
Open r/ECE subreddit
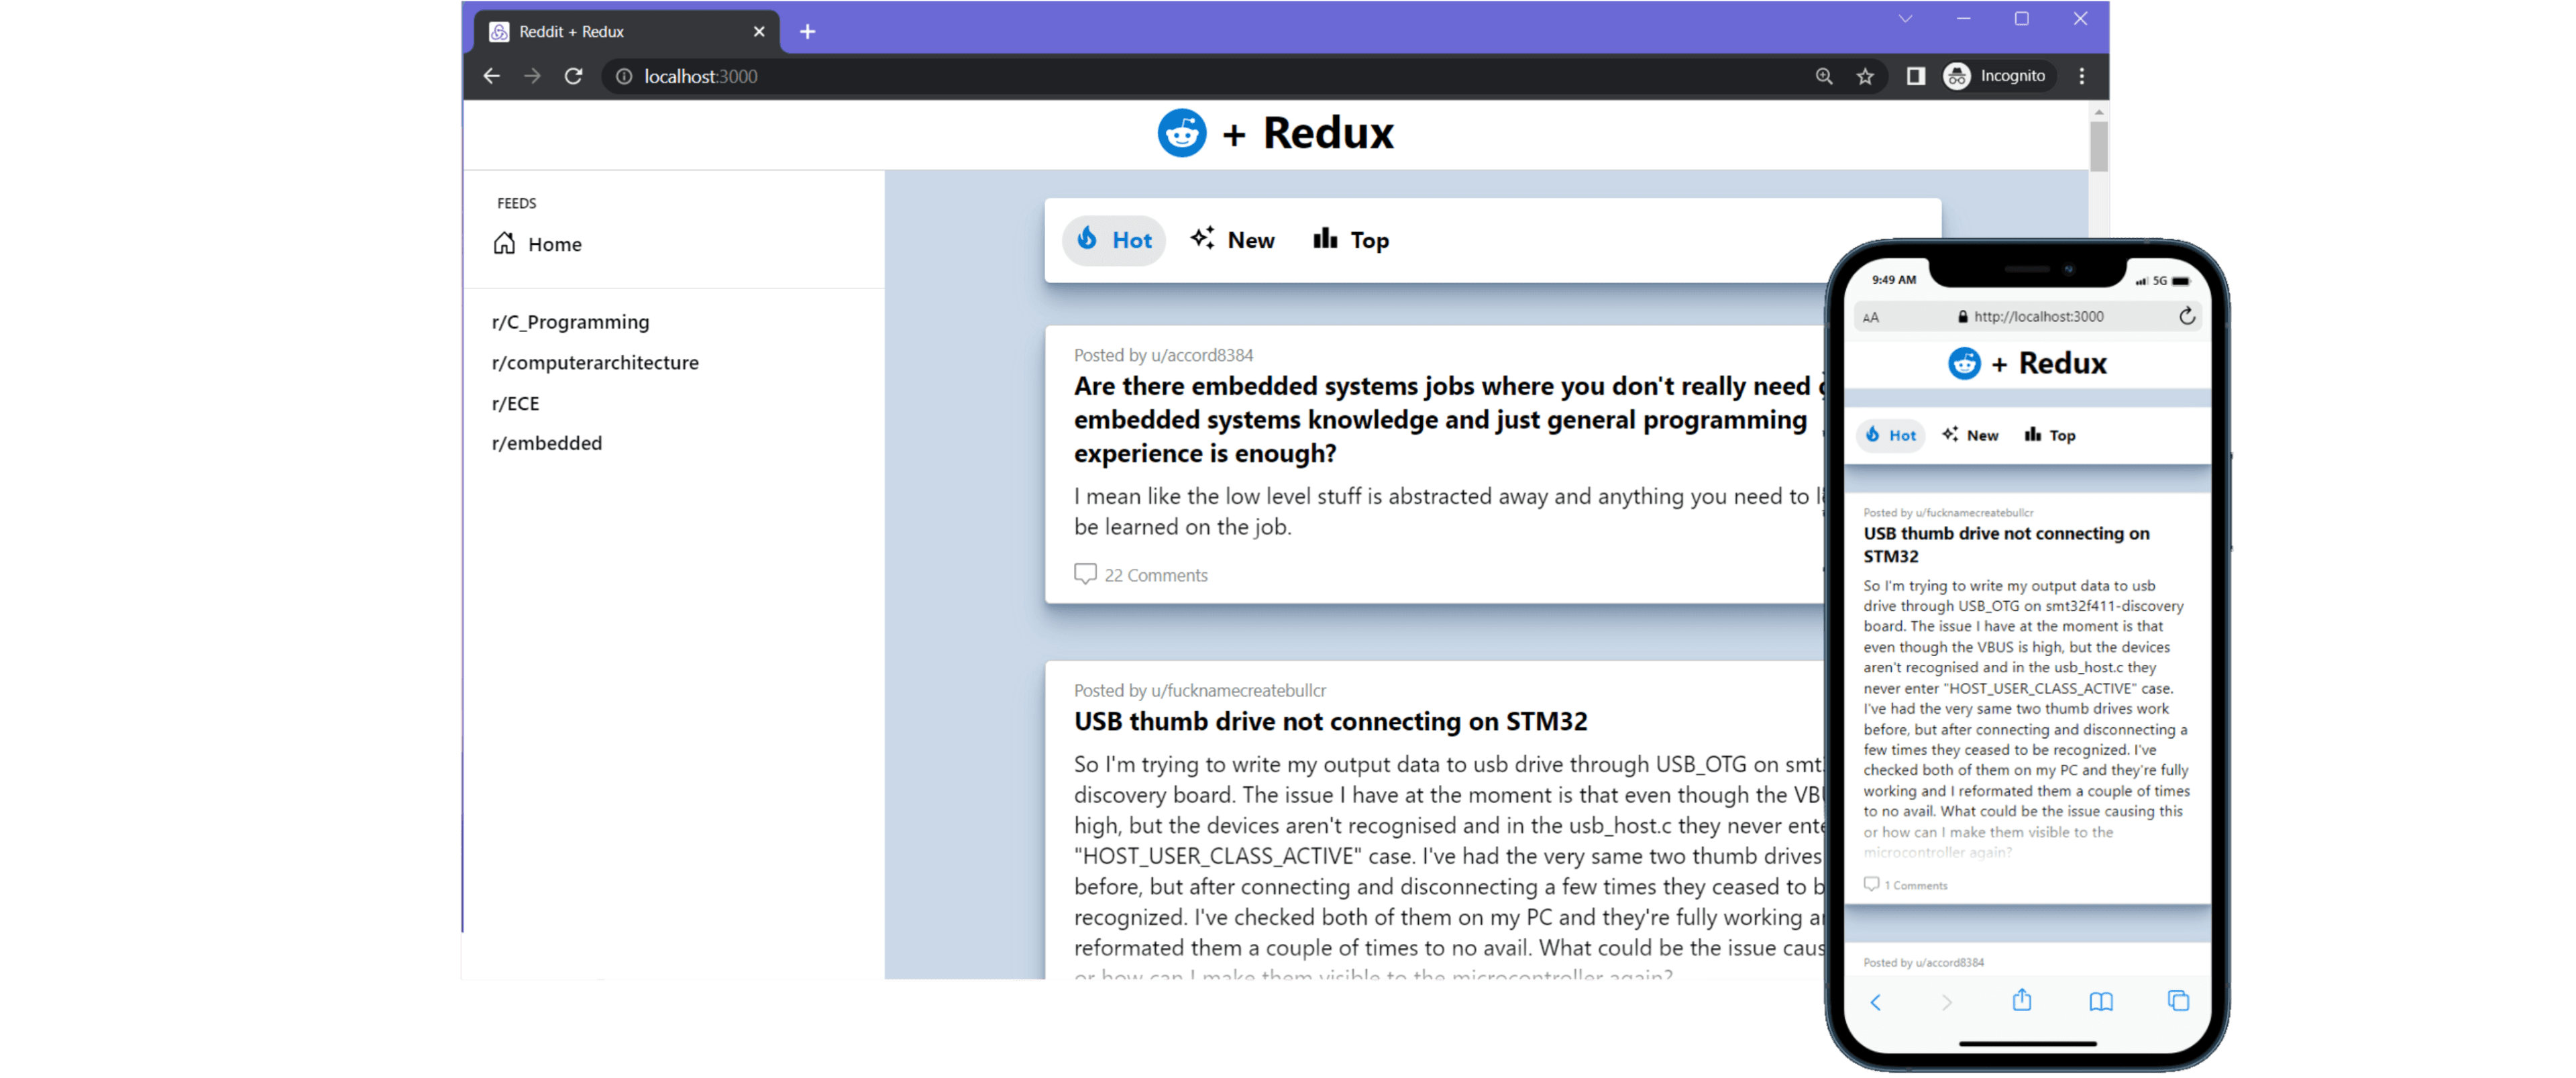click(x=515, y=404)
